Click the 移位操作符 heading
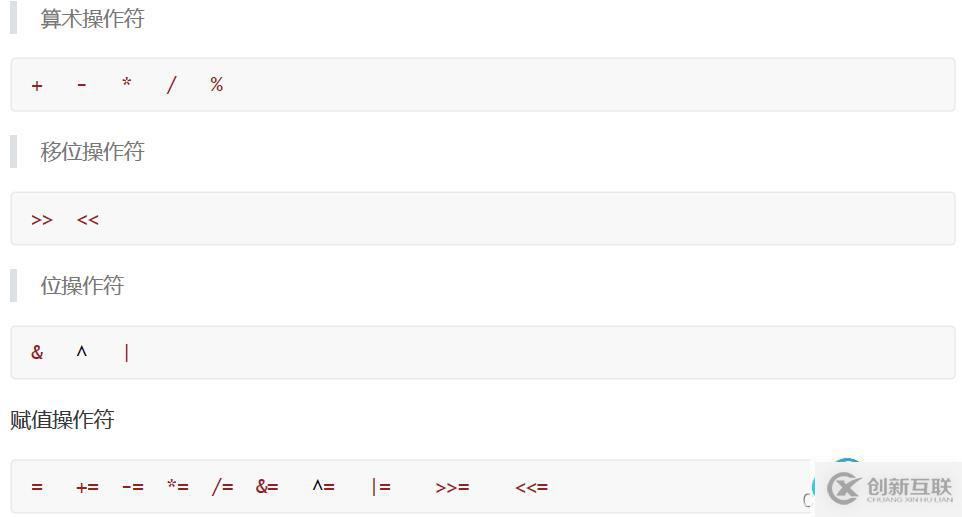The image size is (962, 517). click(x=92, y=152)
